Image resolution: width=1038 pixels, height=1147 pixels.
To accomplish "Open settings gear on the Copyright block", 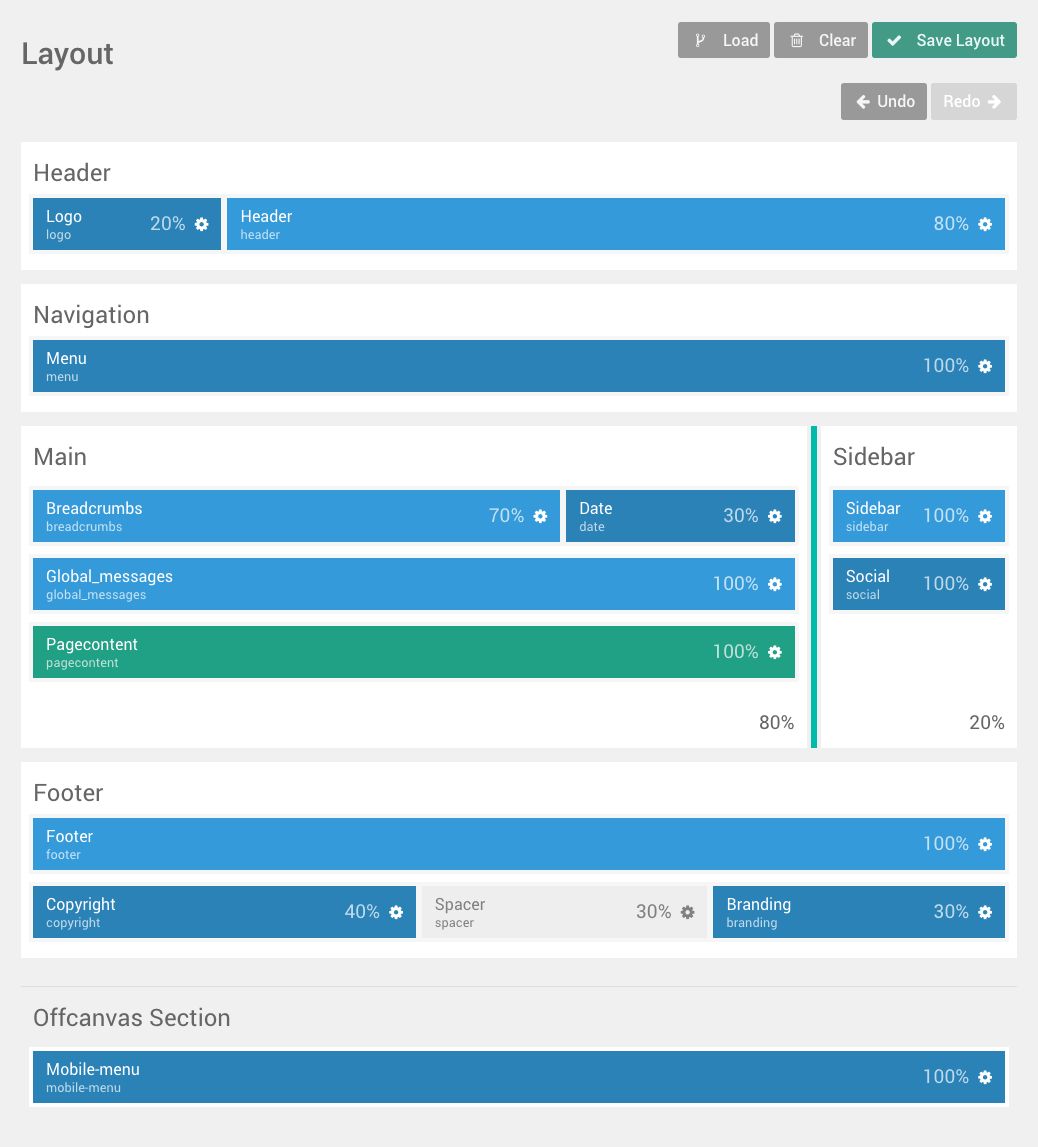I will [x=395, y=912].
